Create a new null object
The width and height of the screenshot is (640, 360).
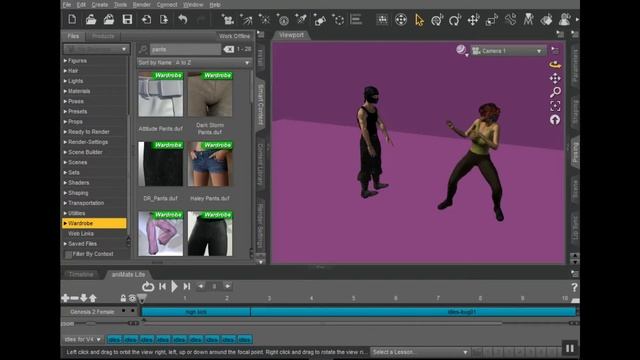click(x=338, y=20)
